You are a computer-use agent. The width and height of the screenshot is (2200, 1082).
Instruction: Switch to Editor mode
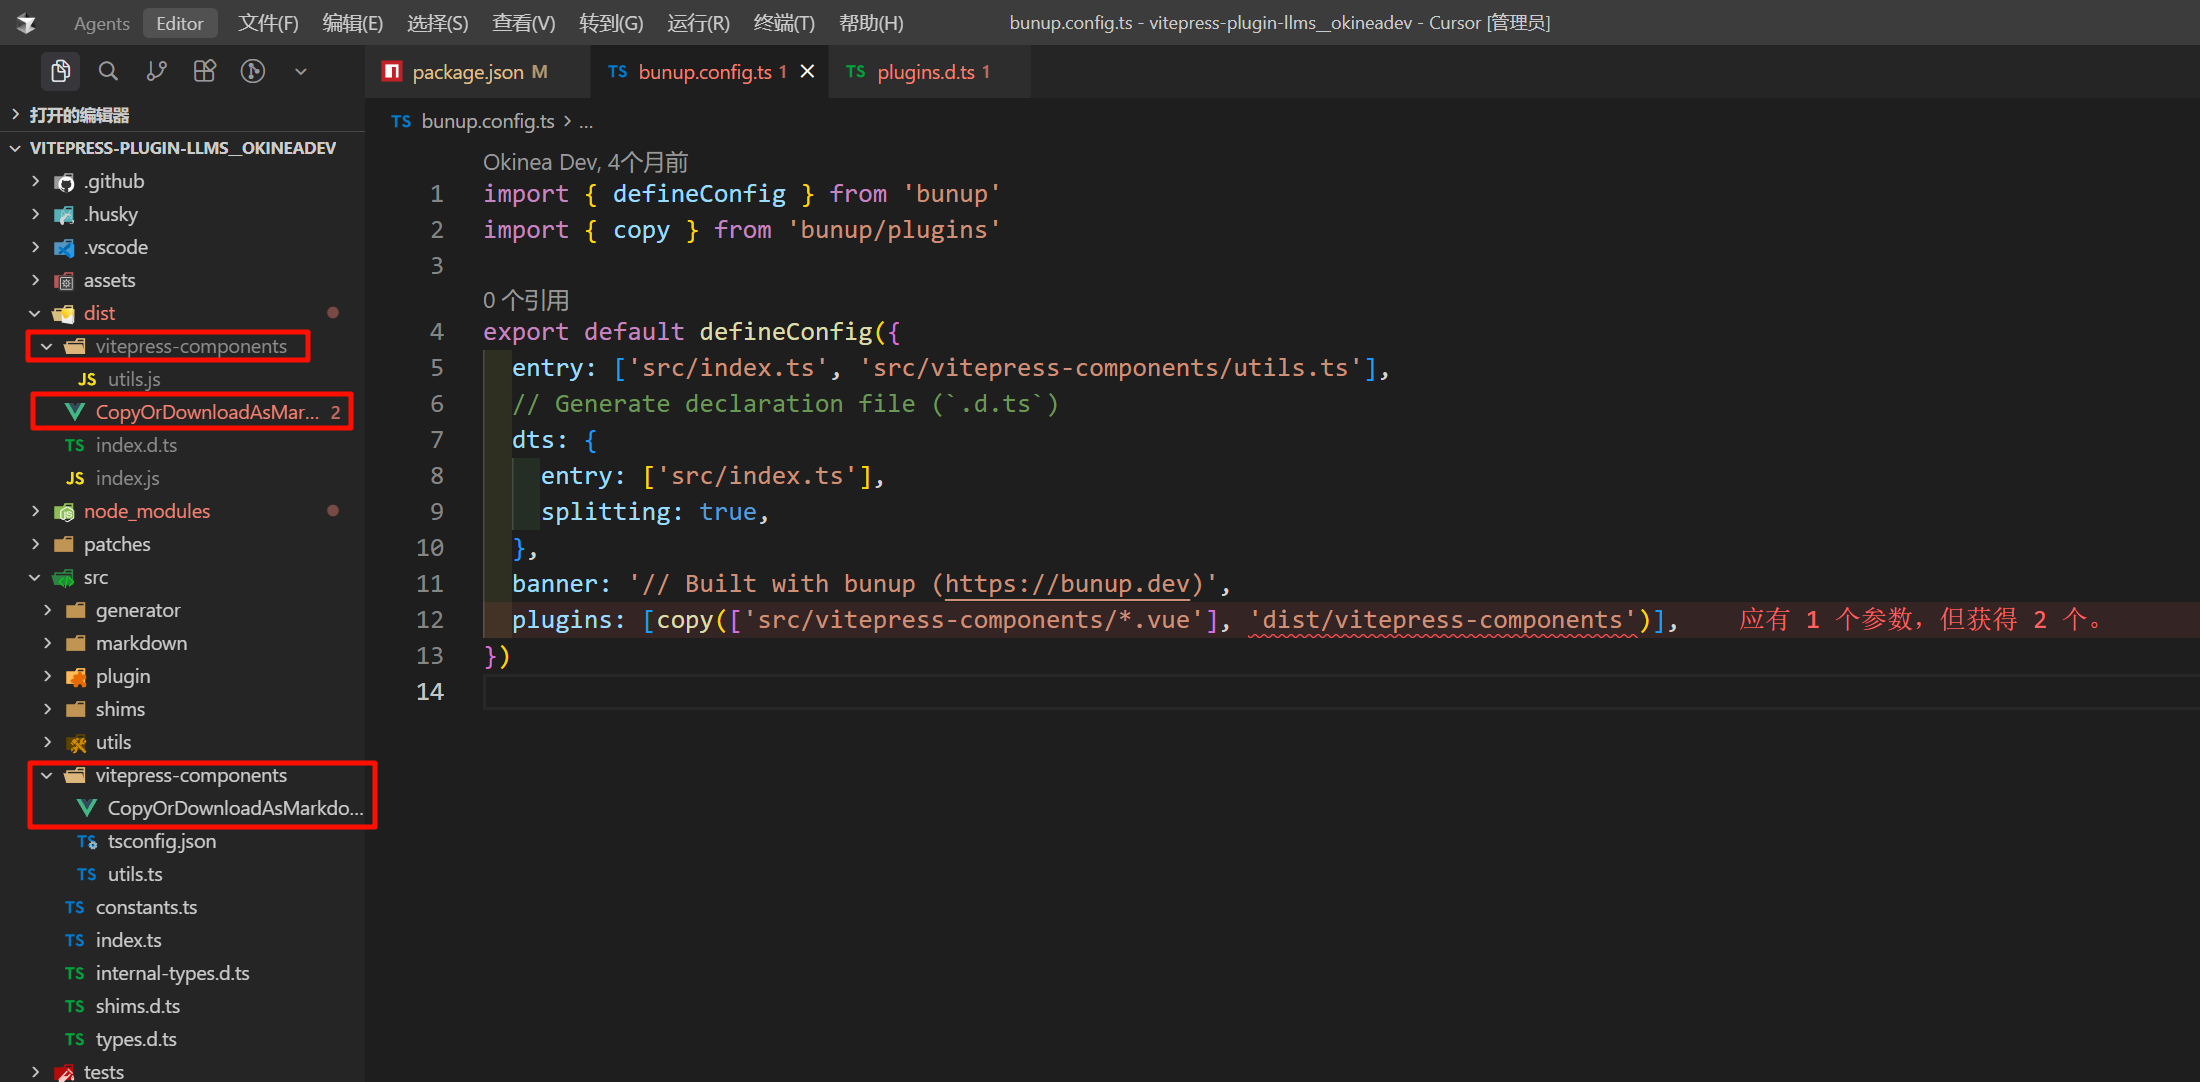179,23
